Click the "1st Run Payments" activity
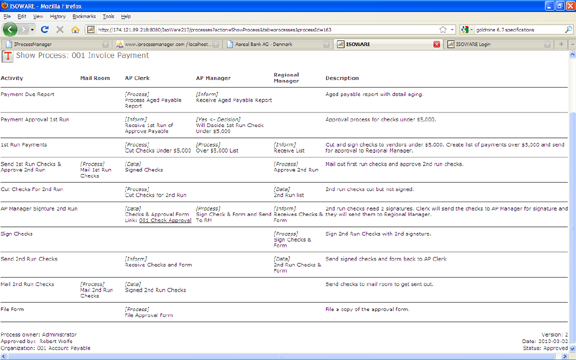The image size is (576, 360). pyautogui.click(x=24, y=145)
